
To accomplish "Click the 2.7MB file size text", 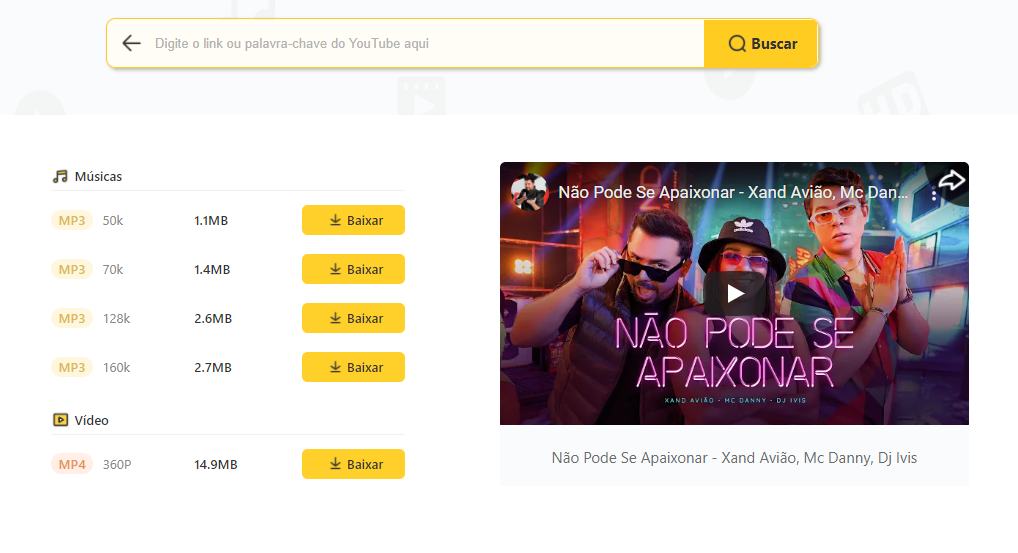I will (213, 367).
